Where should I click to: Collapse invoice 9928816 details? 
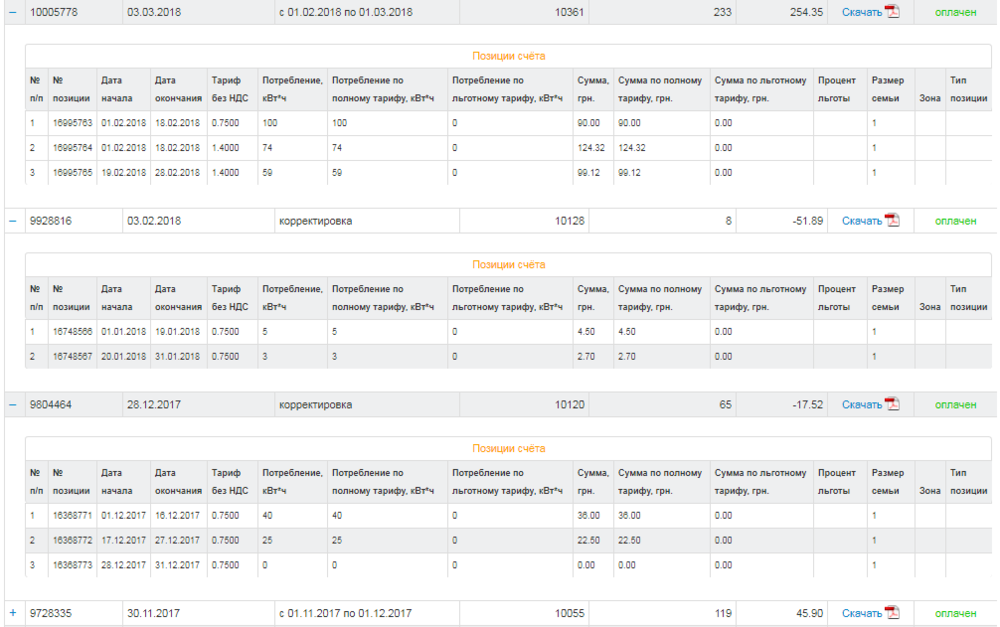point(13,221)
